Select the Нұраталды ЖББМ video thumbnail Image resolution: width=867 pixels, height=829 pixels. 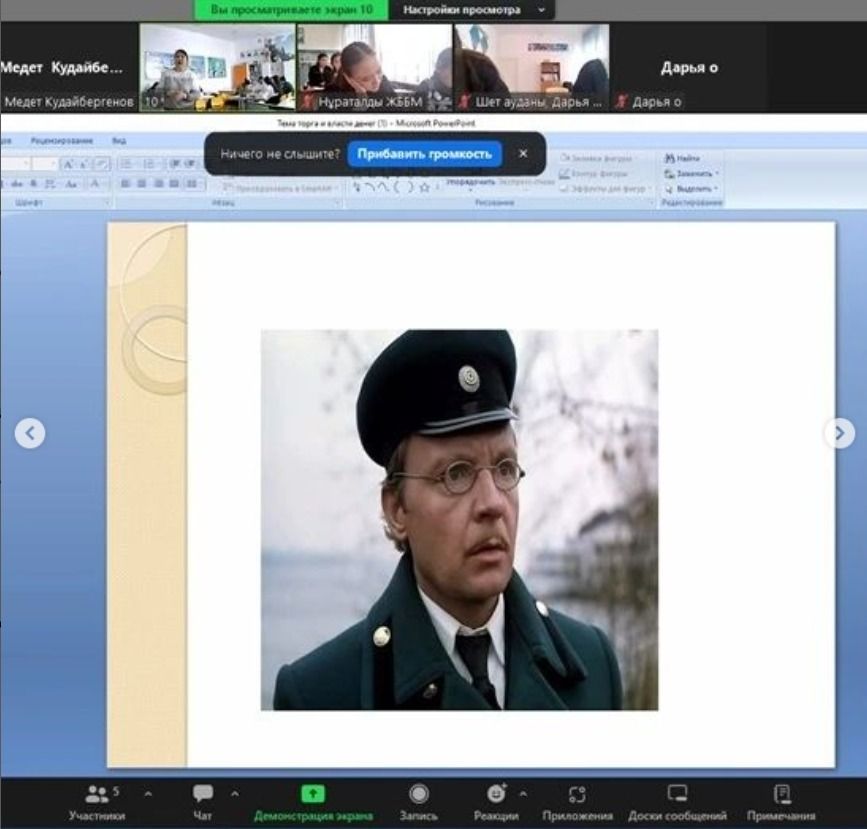point(375,66)
